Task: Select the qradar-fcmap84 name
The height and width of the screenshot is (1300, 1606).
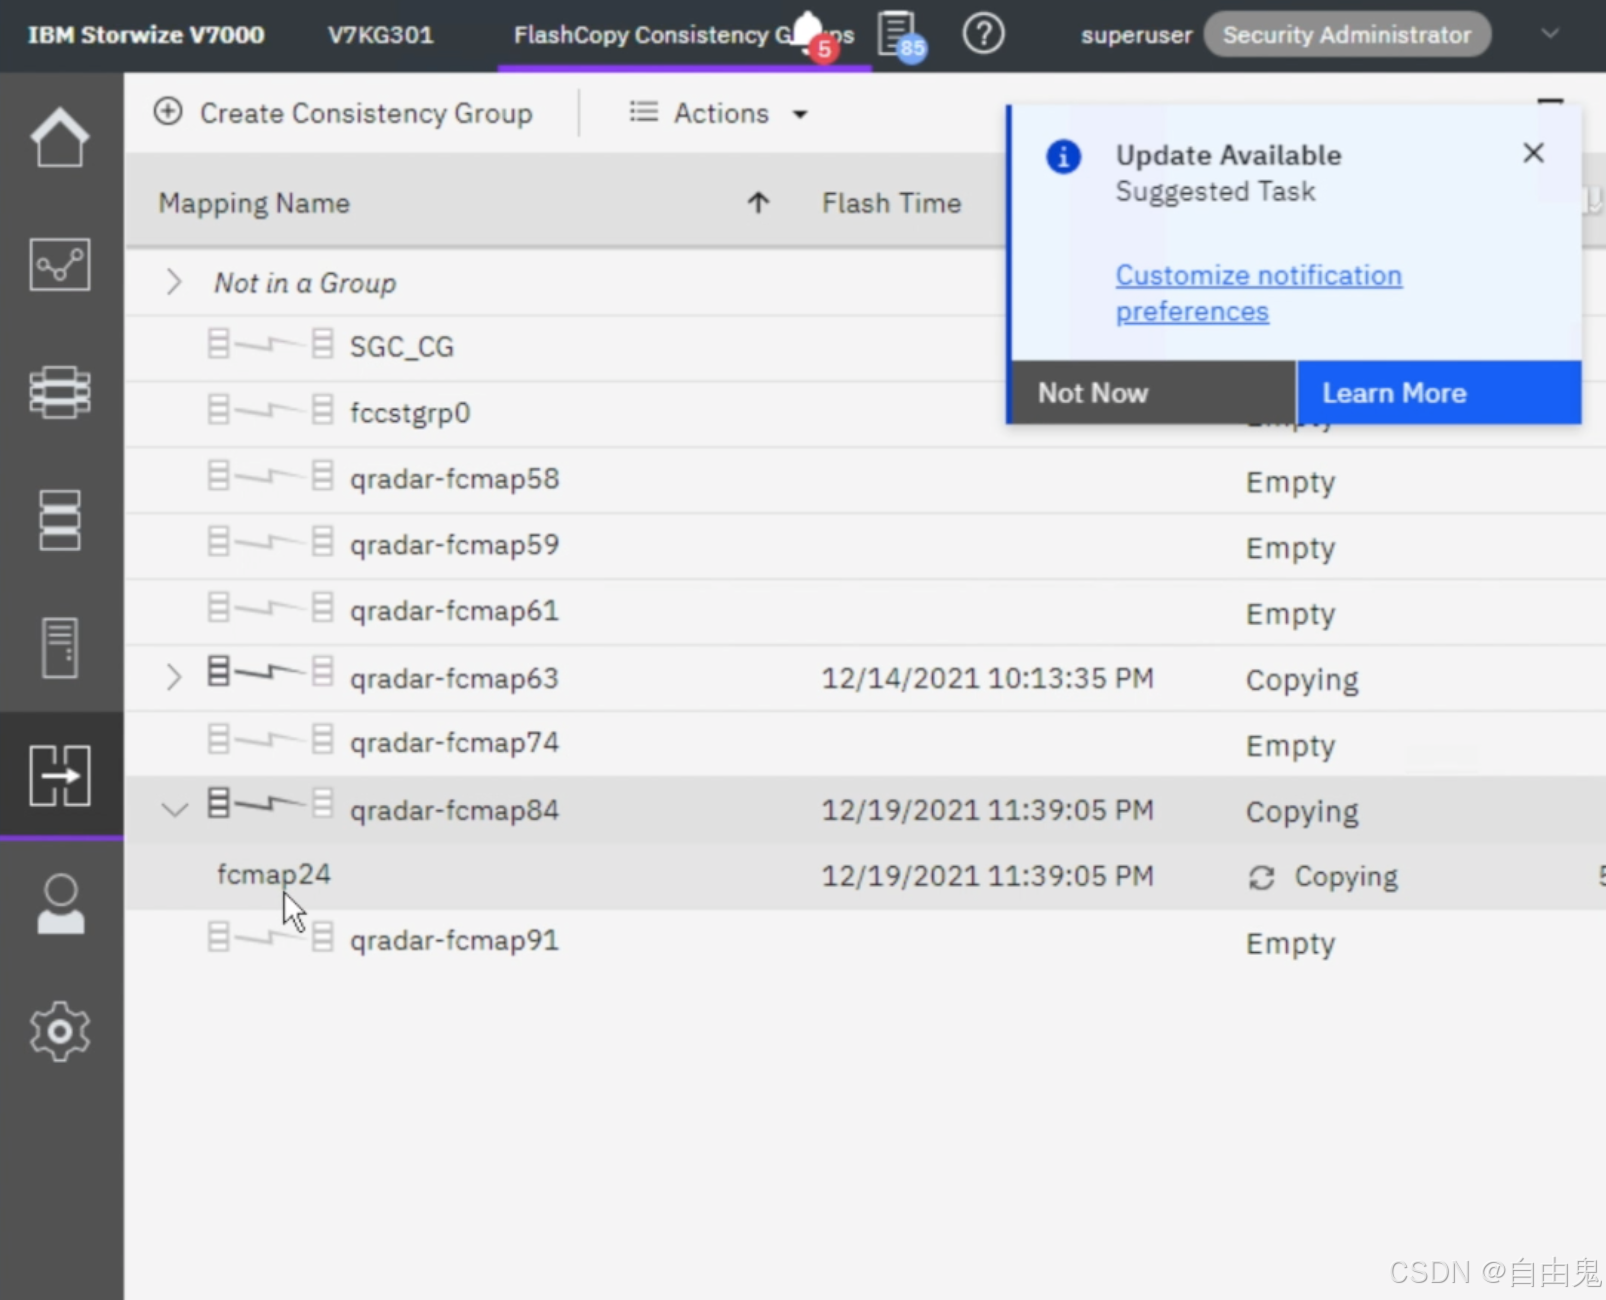Action: tap(454, 811)
